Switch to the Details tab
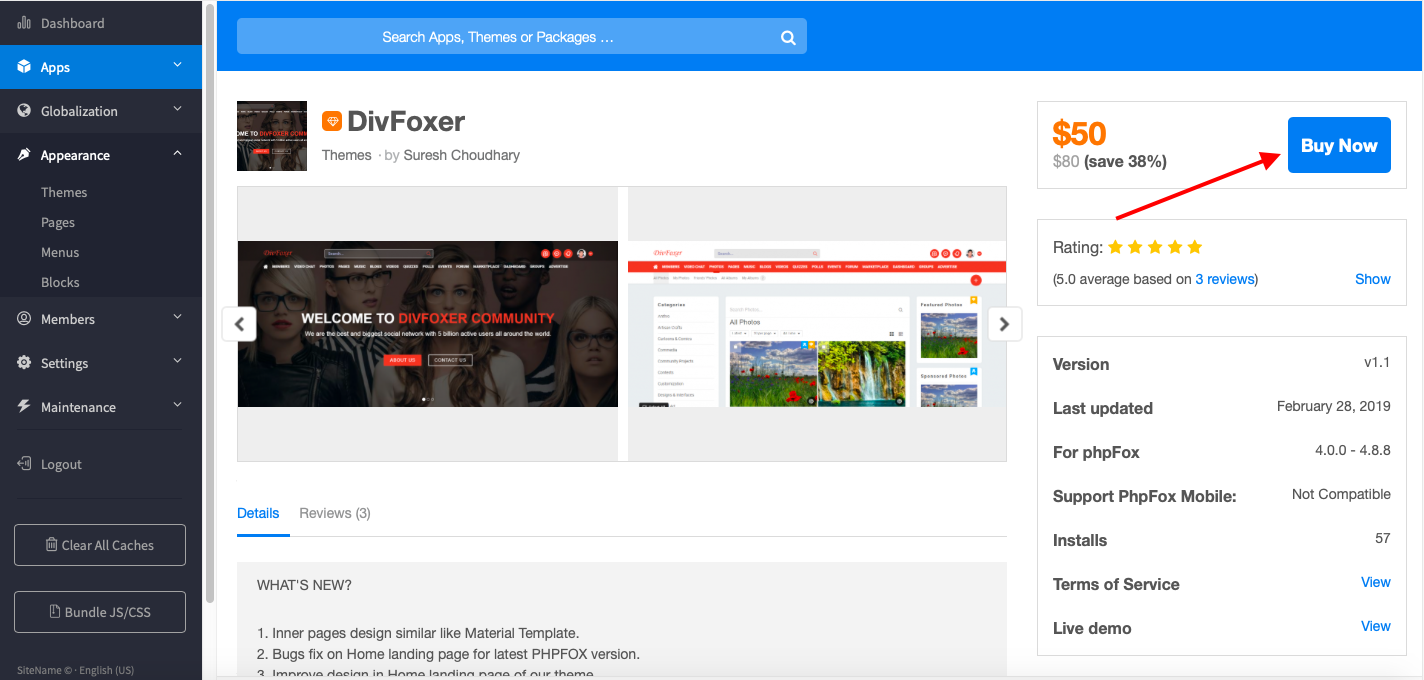The image size is (1424, 680). click(258, 513)
